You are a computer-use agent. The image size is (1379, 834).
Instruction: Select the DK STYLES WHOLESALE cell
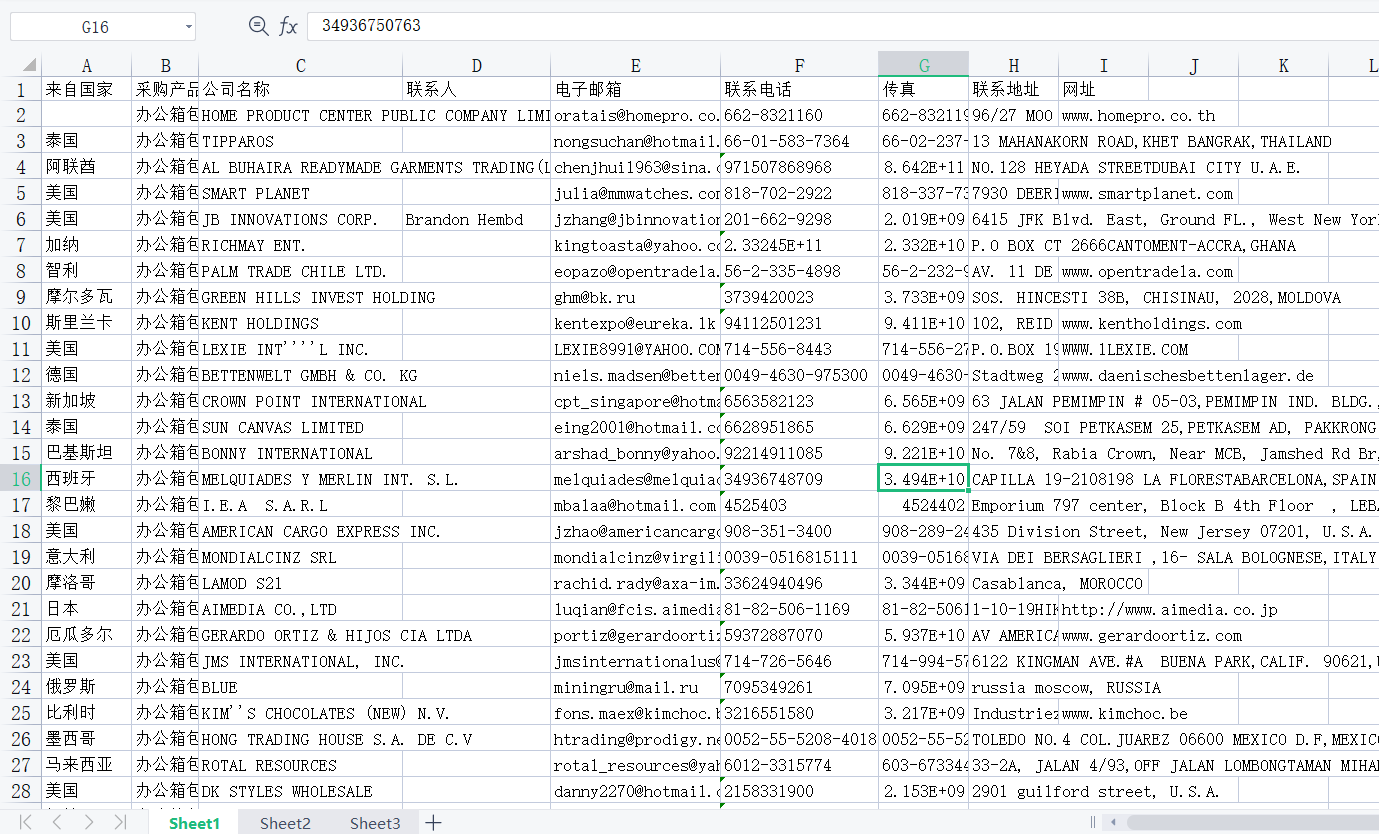point(301,791)
